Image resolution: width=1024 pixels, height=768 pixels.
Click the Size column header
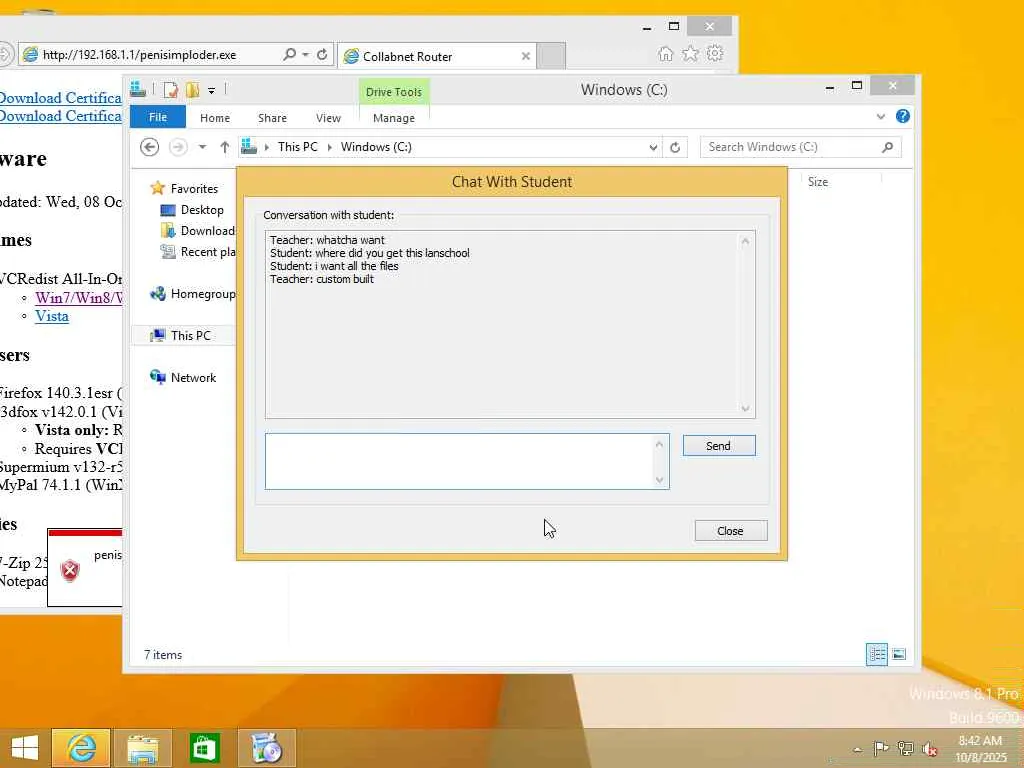tap(818, 182)
